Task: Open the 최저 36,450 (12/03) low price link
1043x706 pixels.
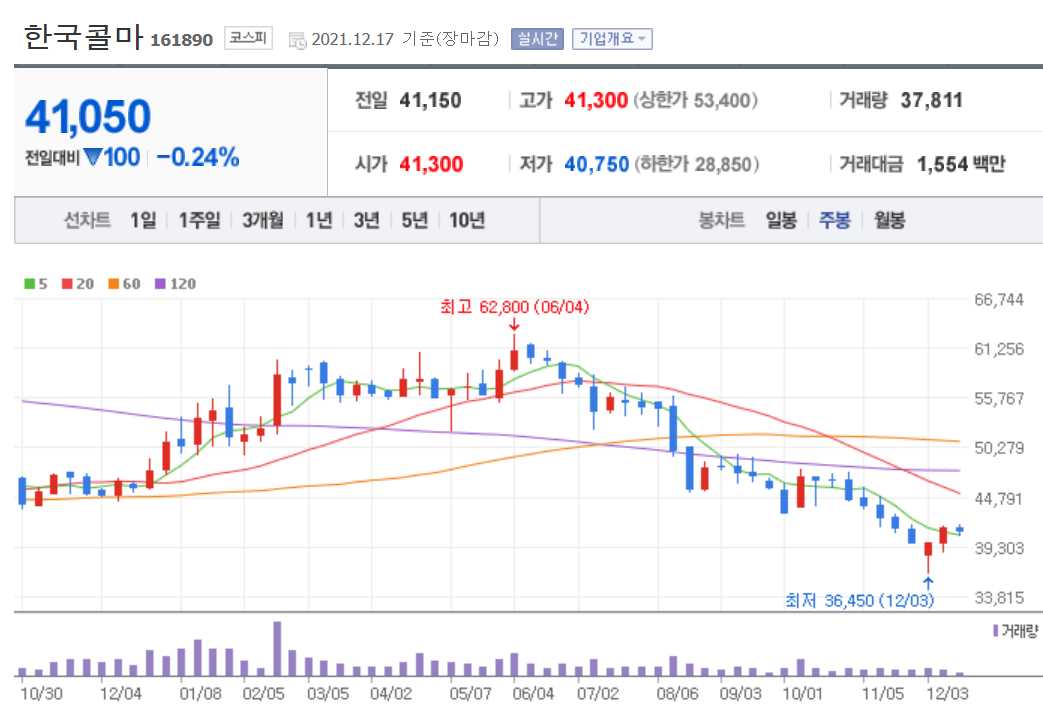Action: [861, 601]
